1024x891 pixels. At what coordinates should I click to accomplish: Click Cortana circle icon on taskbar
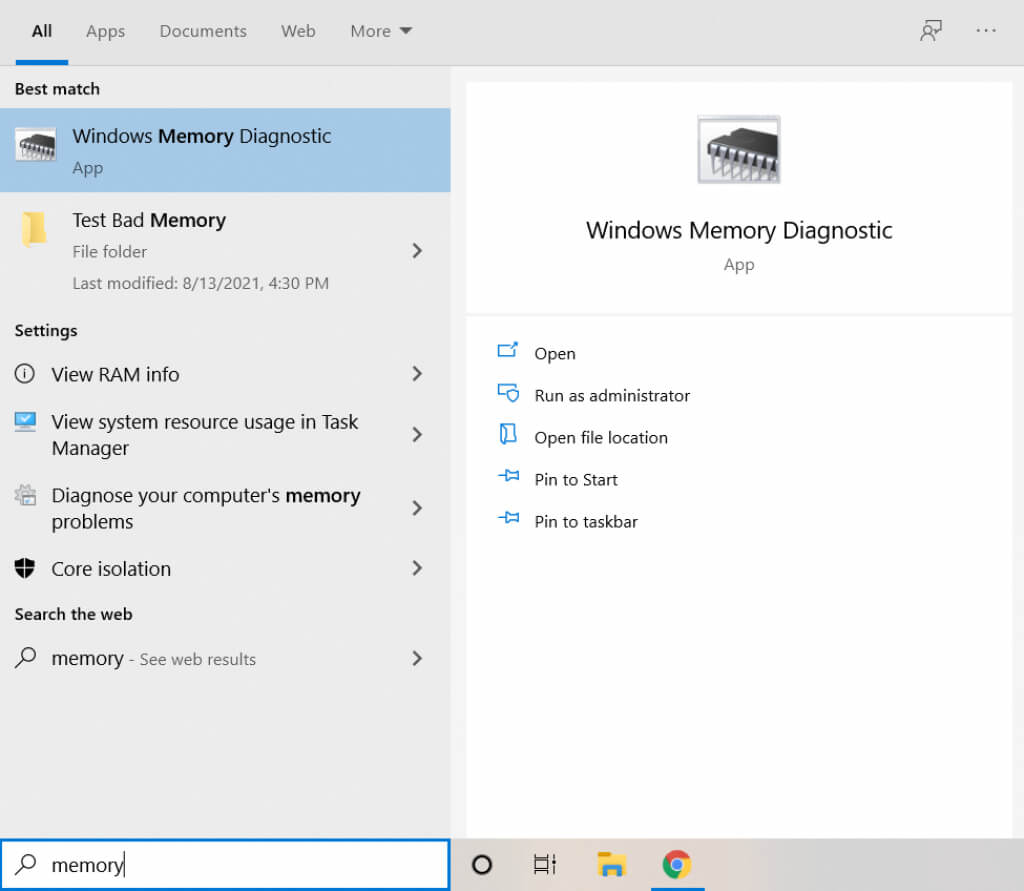pos(482,865)
